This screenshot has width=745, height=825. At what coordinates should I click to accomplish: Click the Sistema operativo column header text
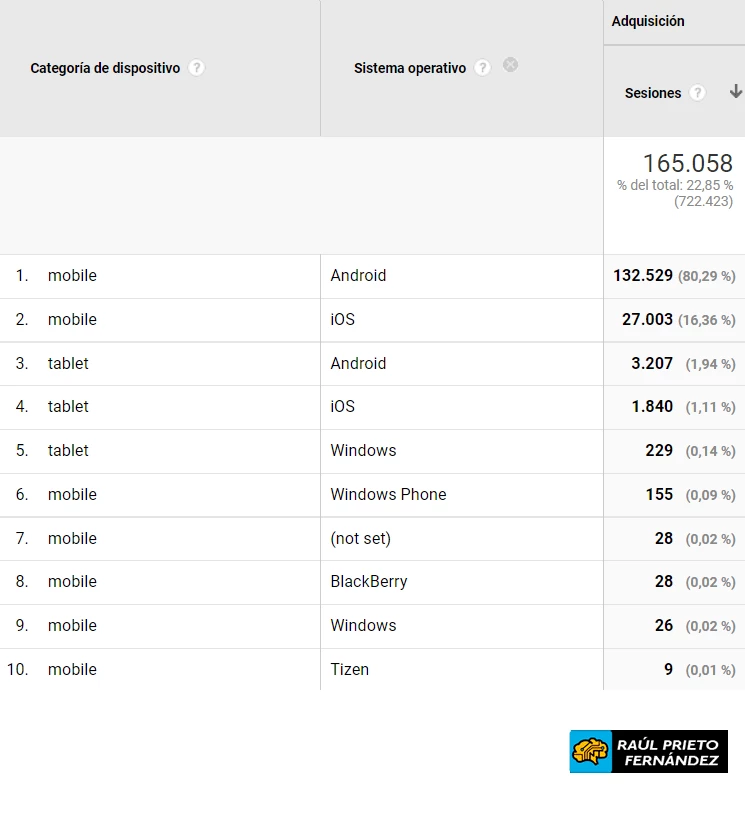410,68
